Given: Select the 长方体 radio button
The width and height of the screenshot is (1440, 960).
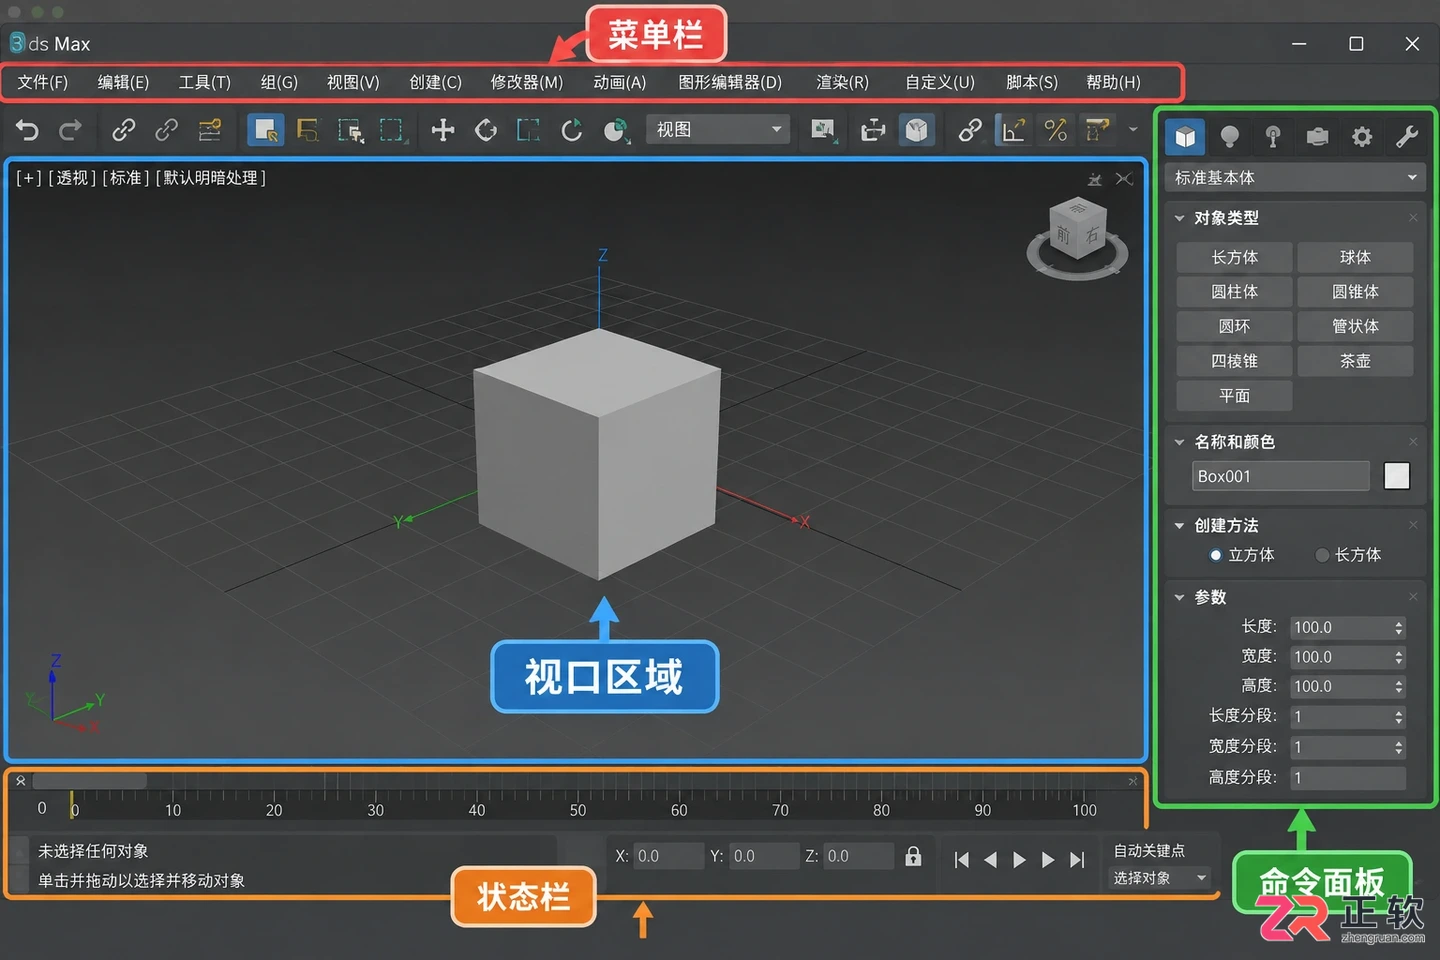Looking at the screenshot, I should tap(1322, 555).
